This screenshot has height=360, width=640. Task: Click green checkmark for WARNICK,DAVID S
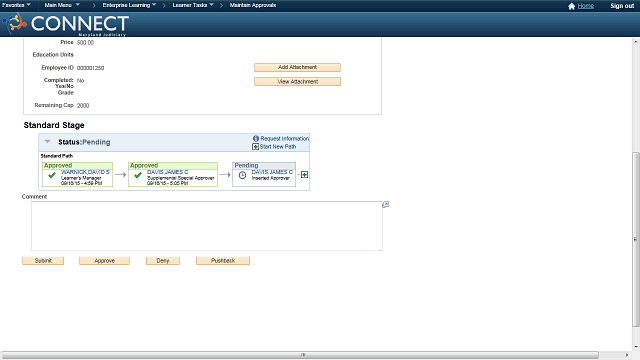click(52, 175)
